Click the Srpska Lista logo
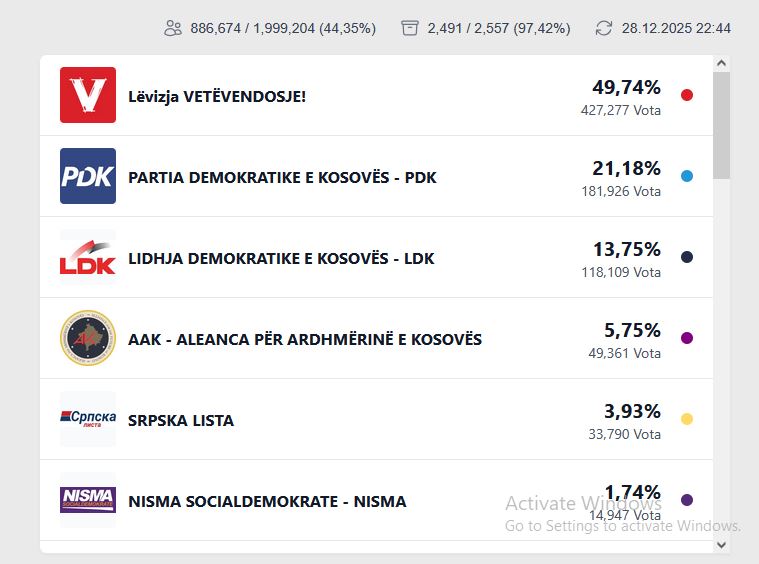This screenshot has width=759, height=564. (88, 419)
